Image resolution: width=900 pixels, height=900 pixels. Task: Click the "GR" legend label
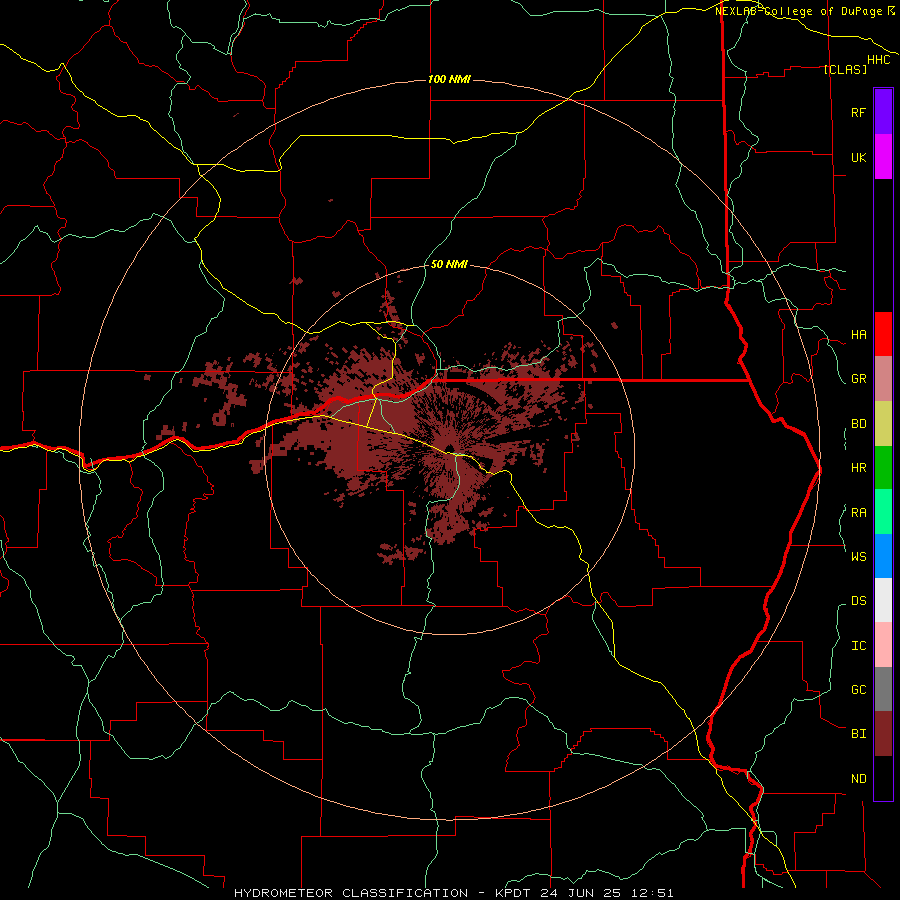(x=858, y=379)
